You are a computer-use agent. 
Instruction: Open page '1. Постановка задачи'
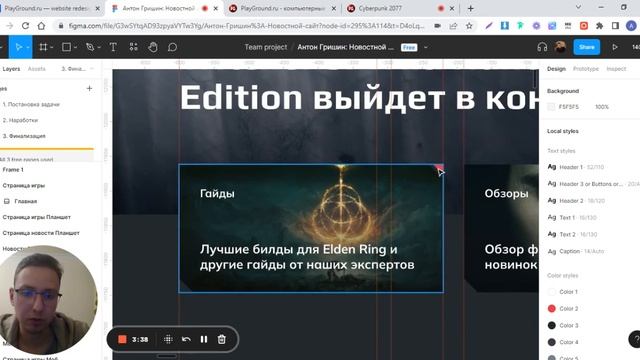[31, 104]
